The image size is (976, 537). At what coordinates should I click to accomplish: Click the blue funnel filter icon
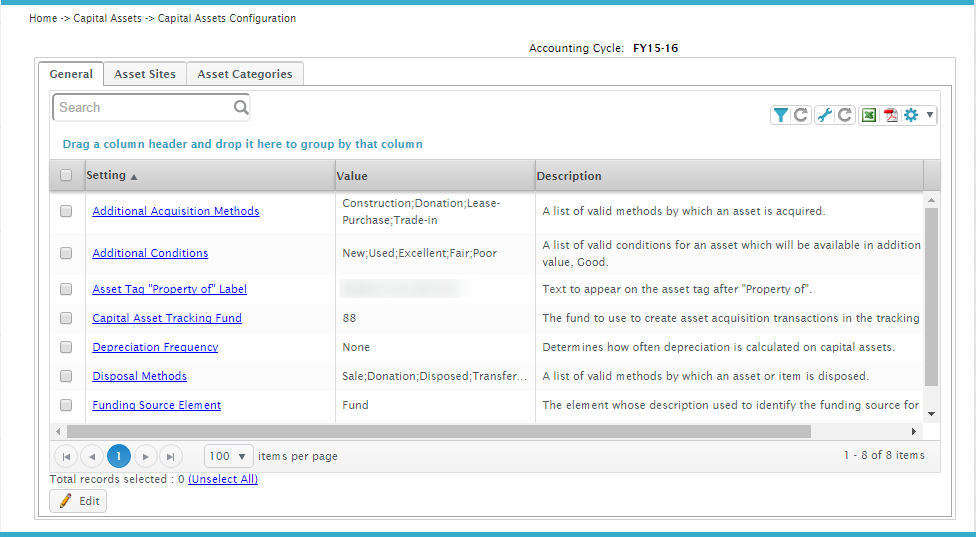coord(780,115)
